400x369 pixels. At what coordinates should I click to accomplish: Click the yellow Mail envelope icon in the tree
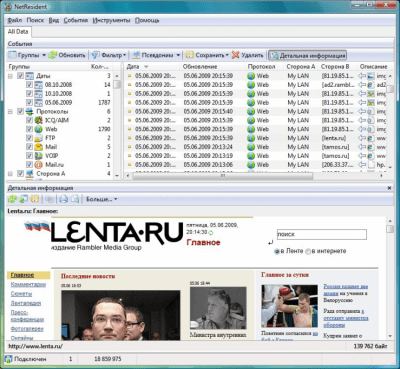point(39,147)
